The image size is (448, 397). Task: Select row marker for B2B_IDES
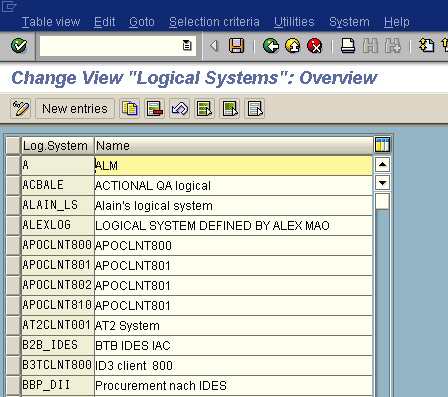pyautogui.click(x=13, y=345)
